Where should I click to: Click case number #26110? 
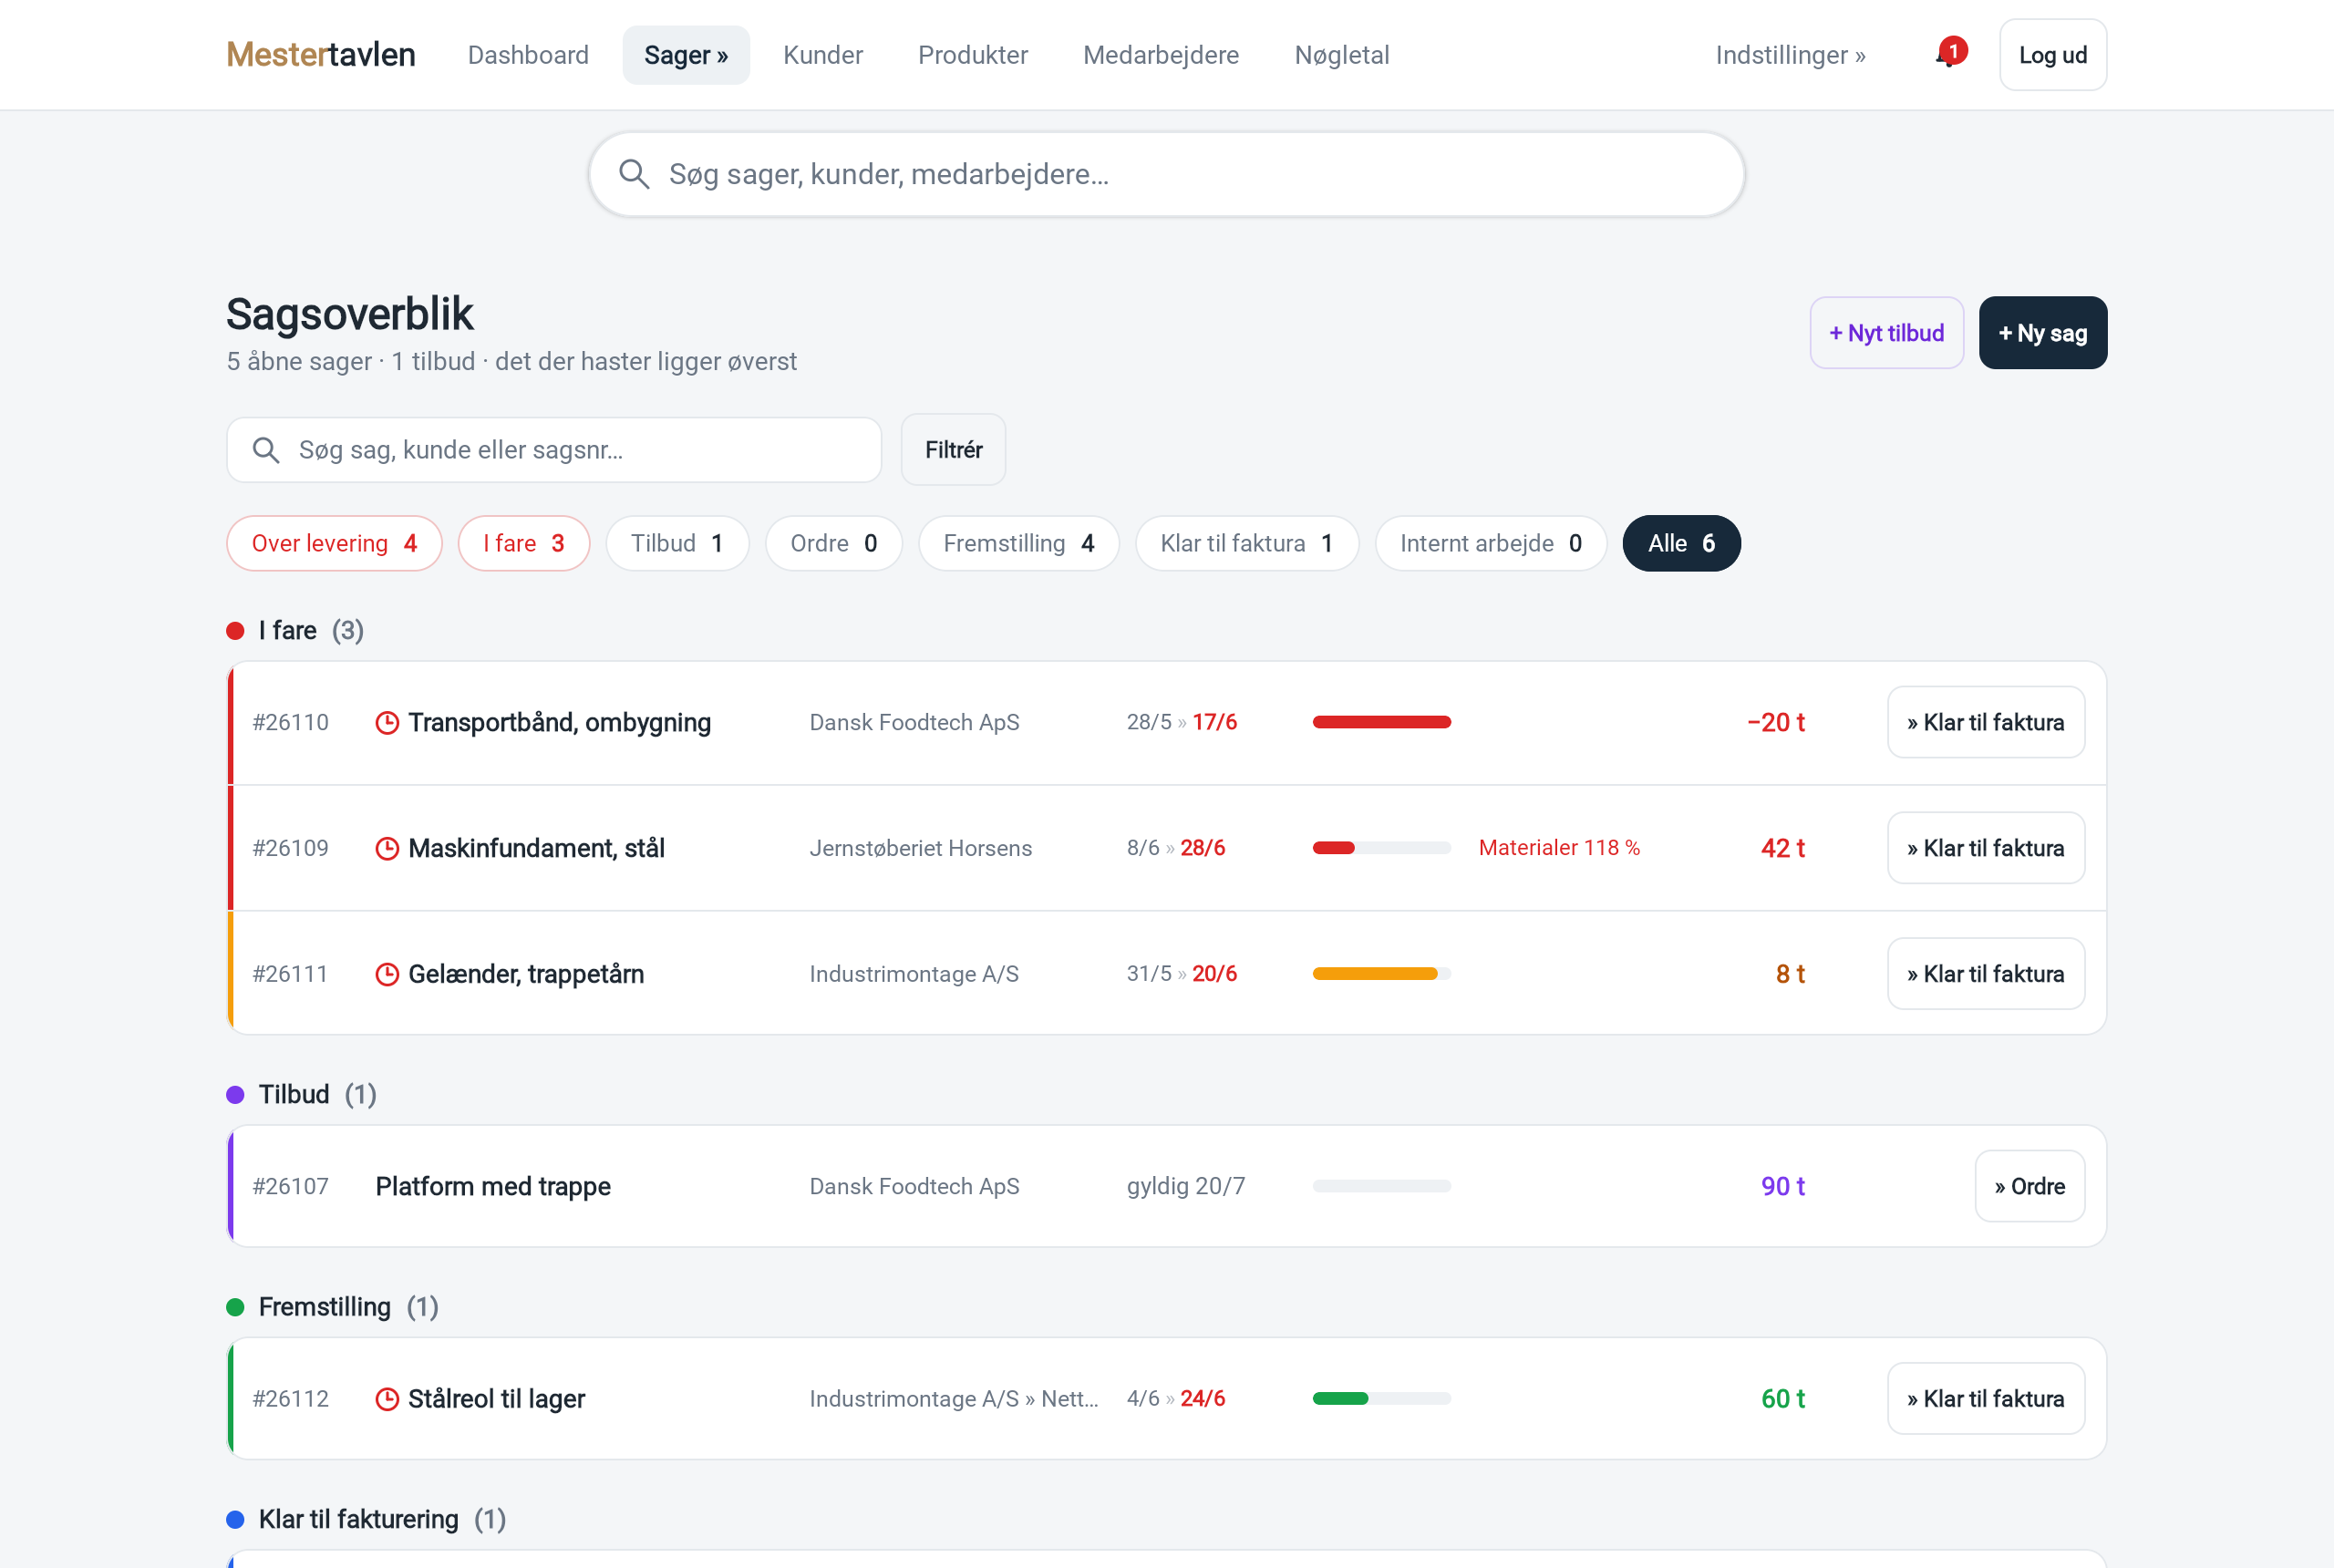pos(290,722)
